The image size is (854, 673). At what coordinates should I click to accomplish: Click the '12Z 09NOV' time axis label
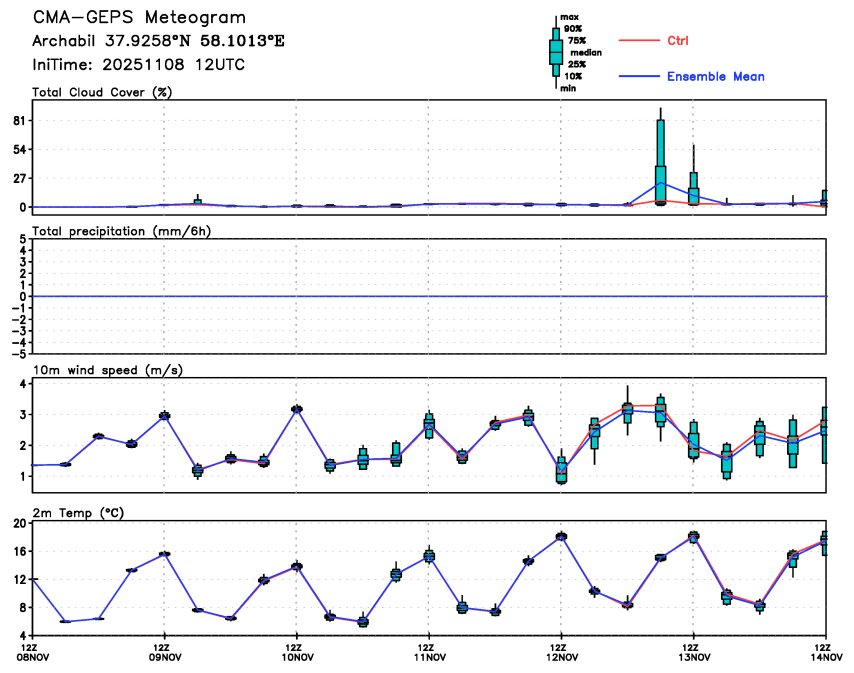click(x=164, y=652)
